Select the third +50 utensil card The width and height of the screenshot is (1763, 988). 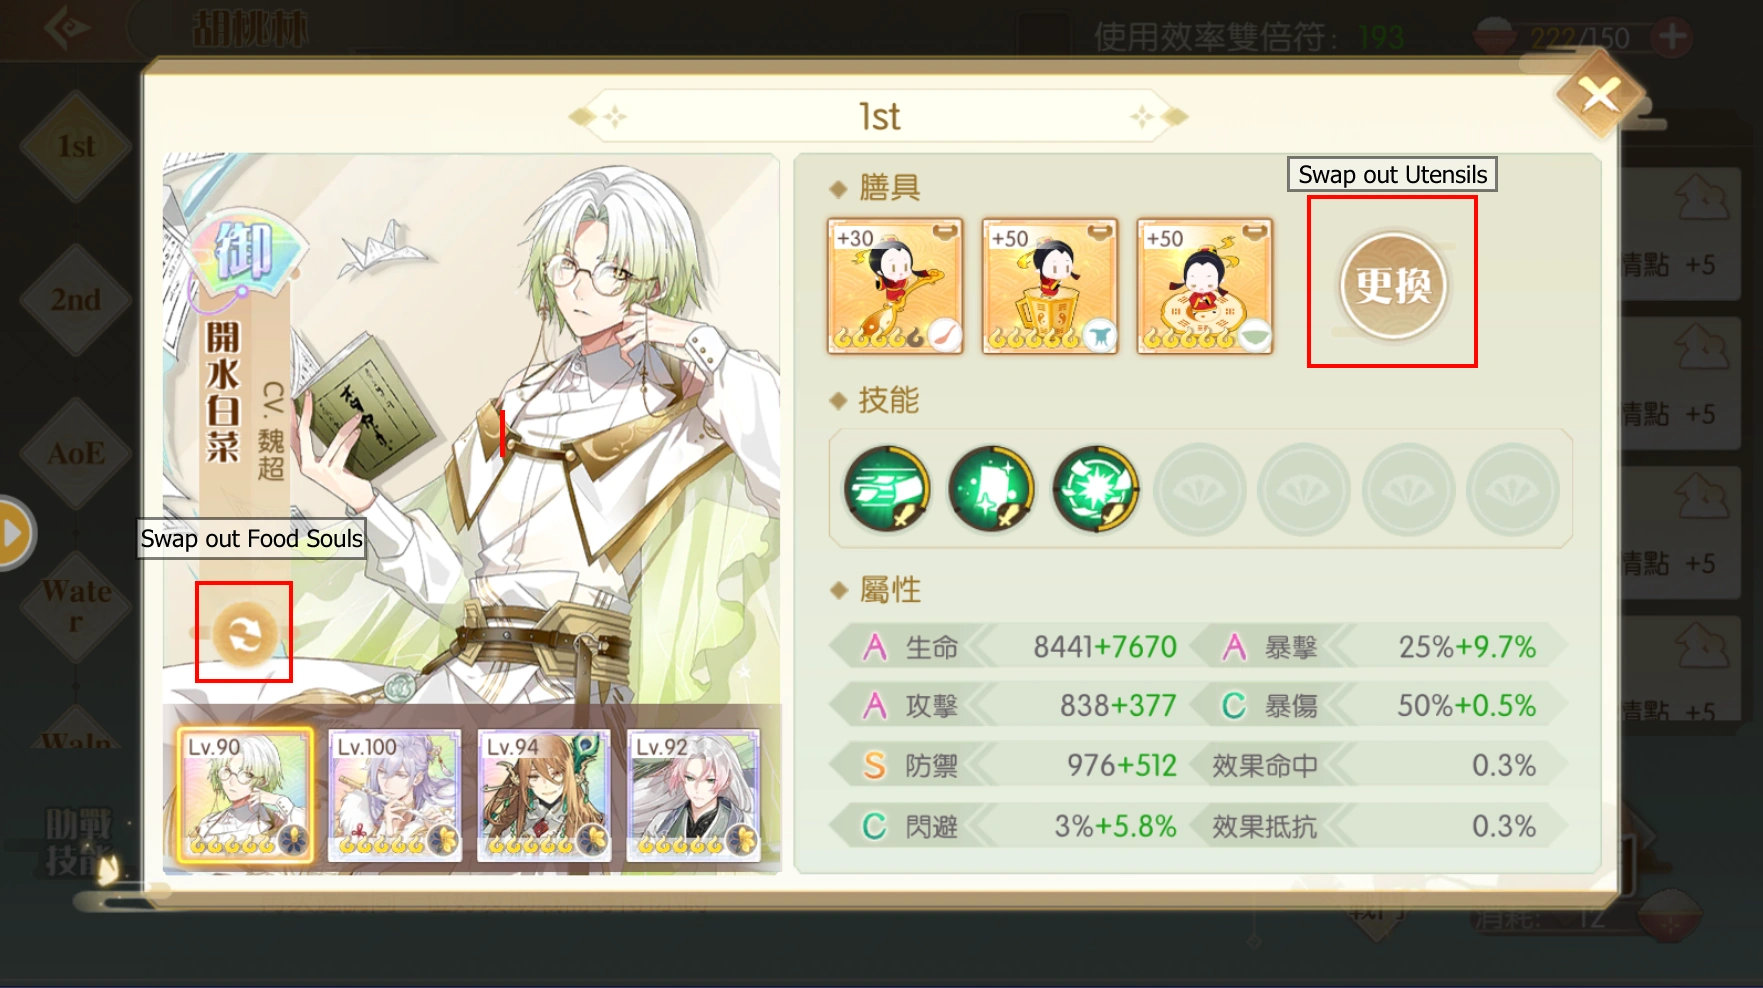click(x=1205, y=287)
